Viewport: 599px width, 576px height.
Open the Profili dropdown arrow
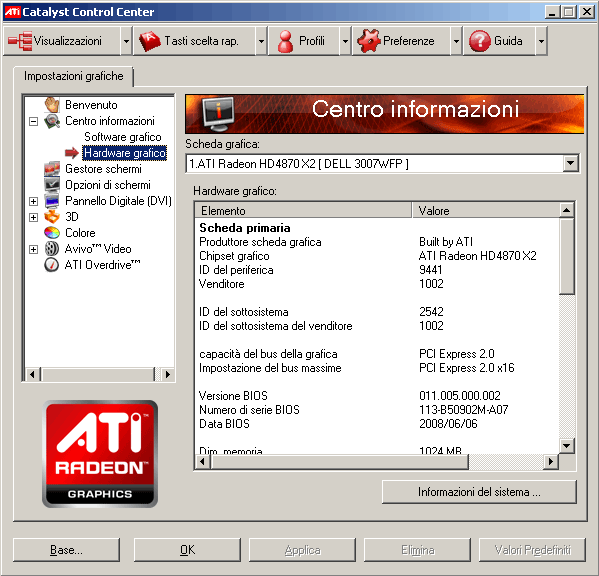[345, 41]
